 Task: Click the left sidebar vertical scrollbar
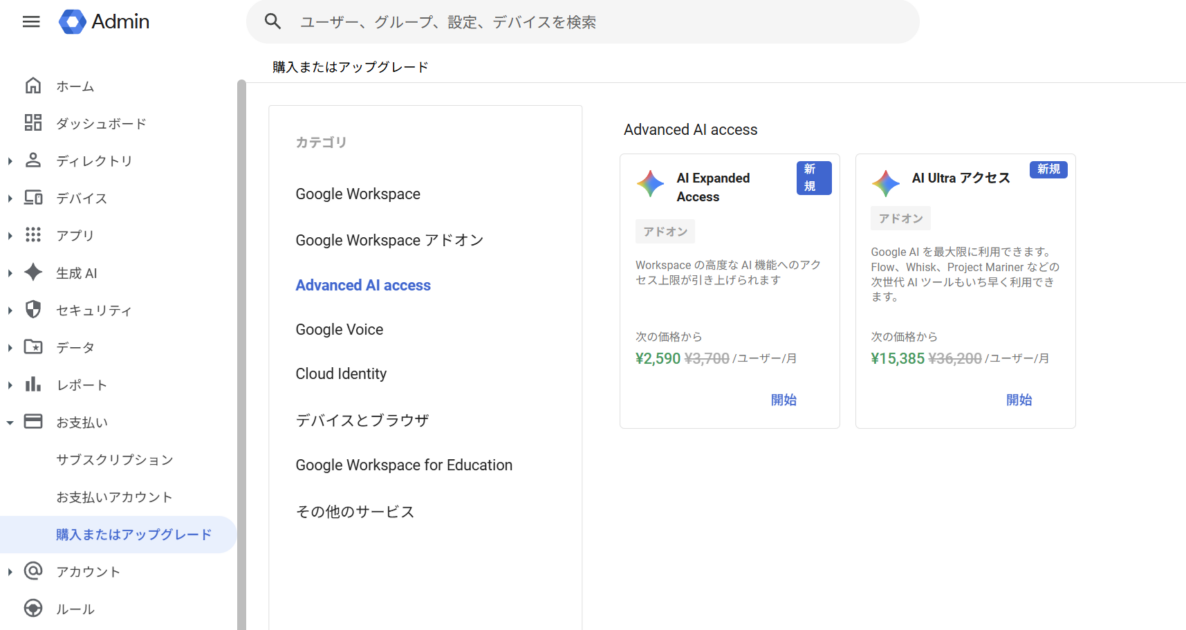241,350
